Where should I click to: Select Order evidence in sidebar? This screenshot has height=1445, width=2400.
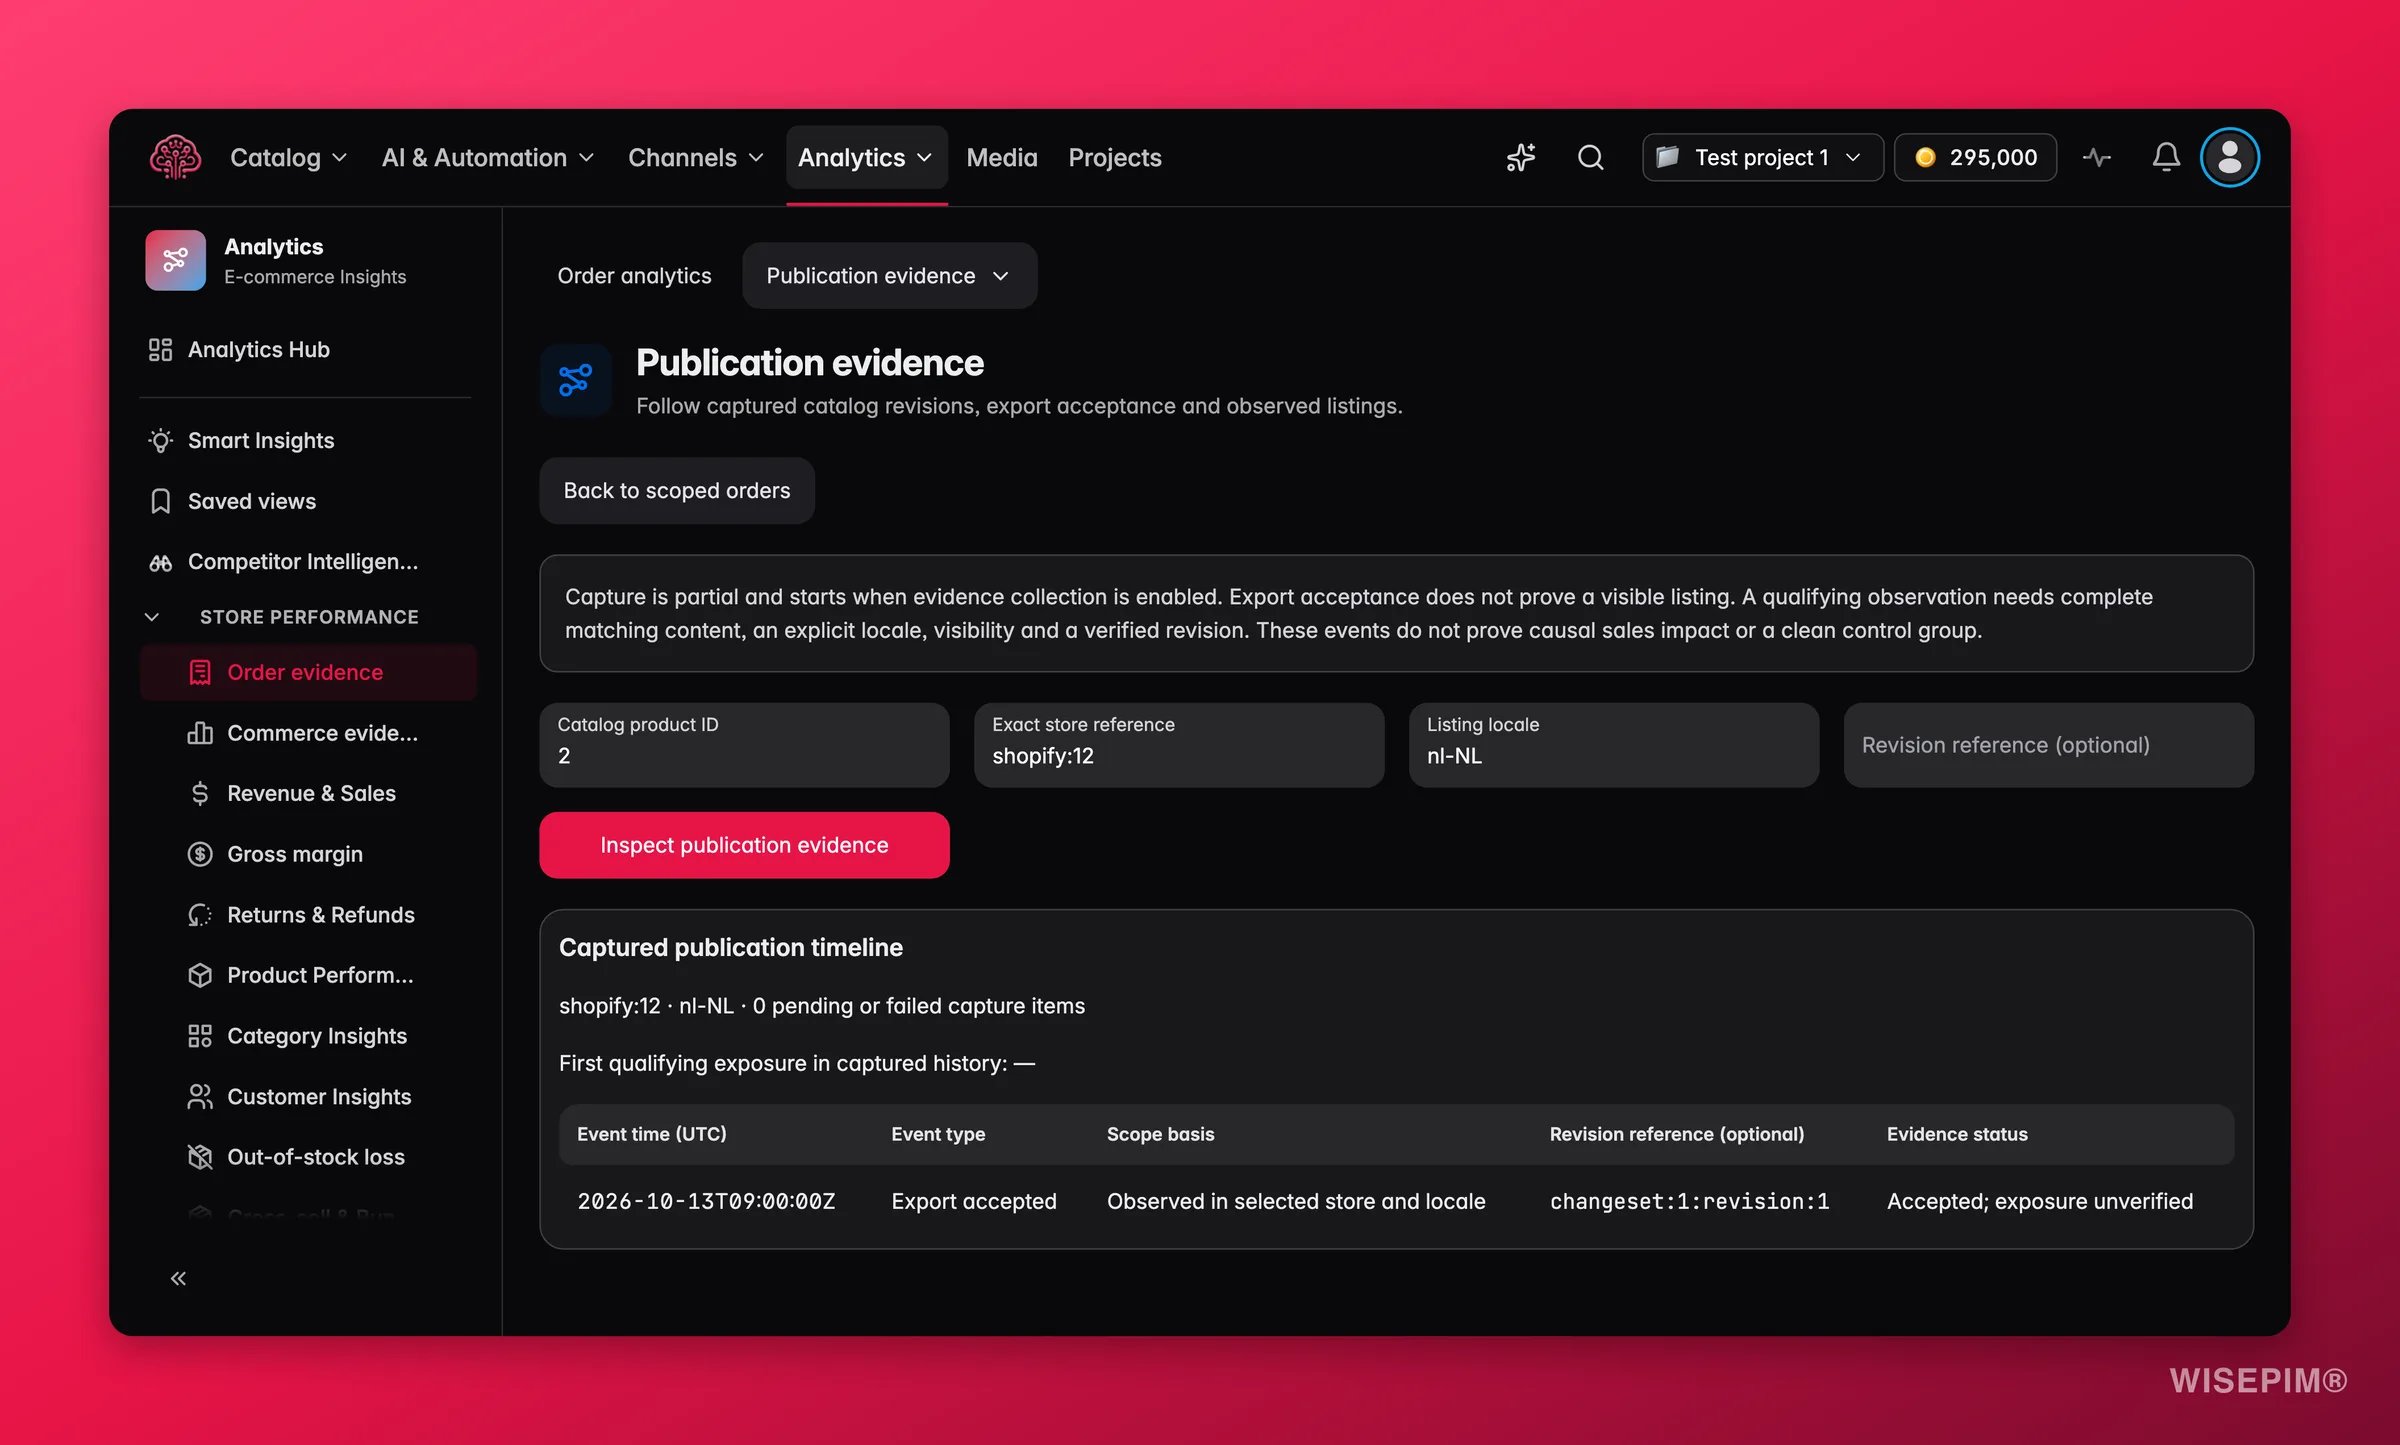[x=308, y=672]
